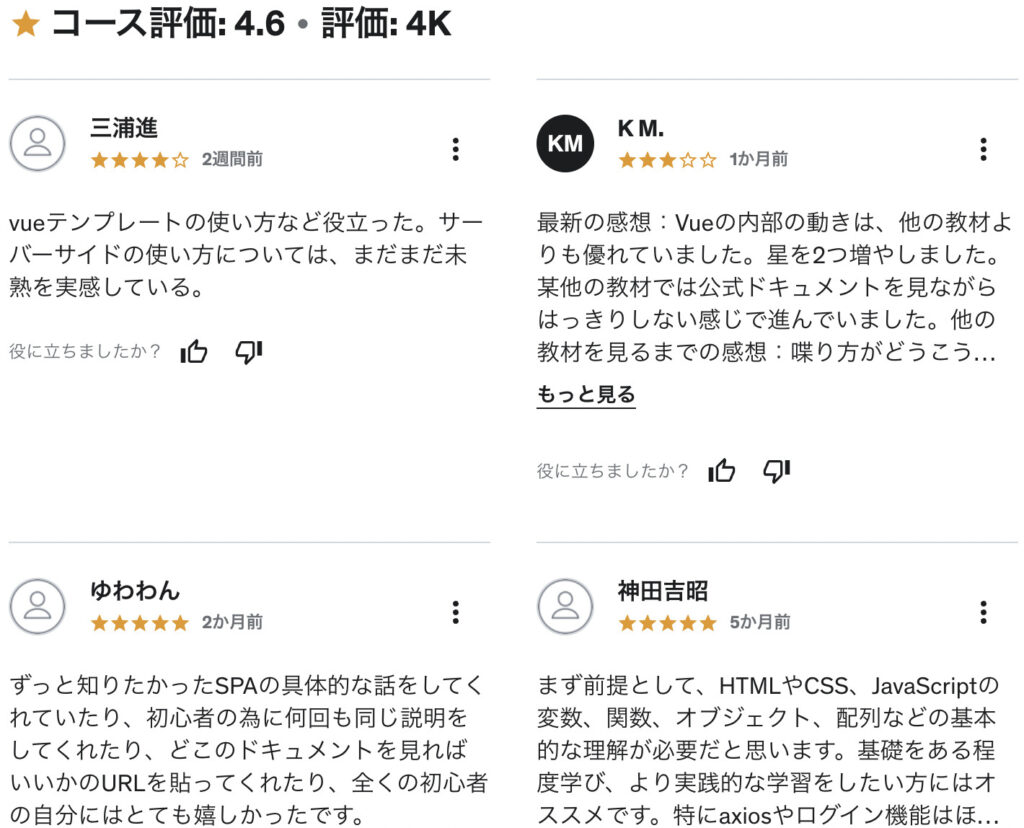Click reviewer name ゆわわん
Viewport: 1024px width, 828px height.
click(135, 590)
